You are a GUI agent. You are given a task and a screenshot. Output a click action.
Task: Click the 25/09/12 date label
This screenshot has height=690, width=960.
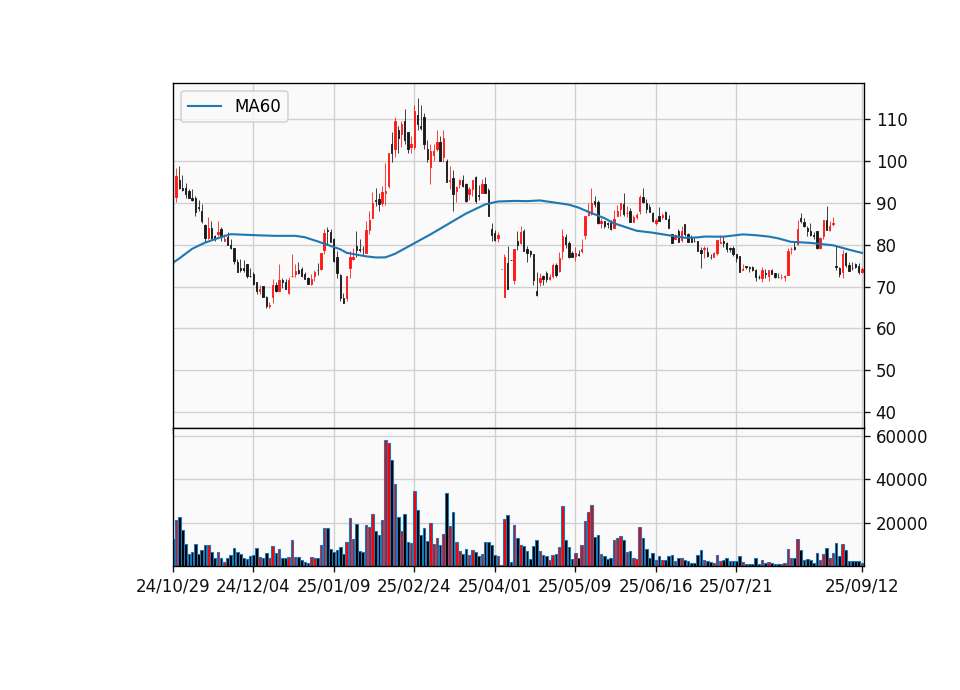[862, 586]
